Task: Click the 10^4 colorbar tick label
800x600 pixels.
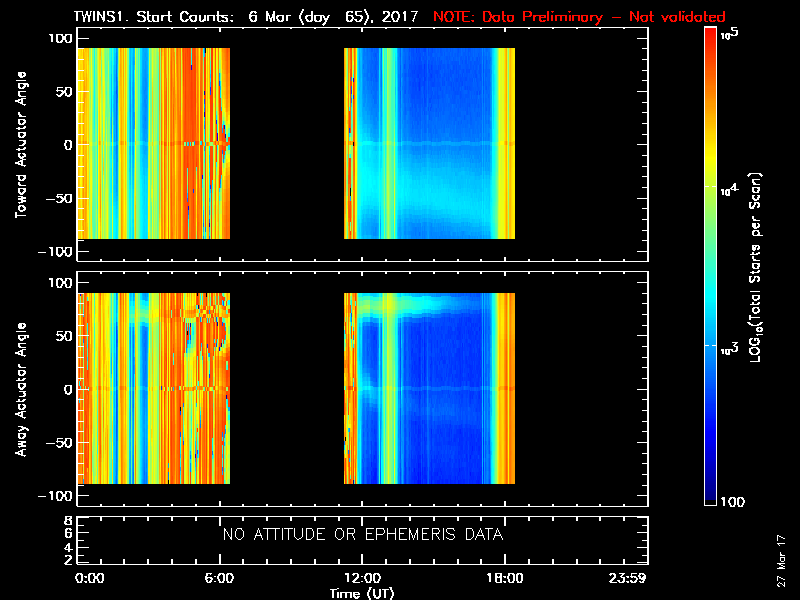Action: (730, 190)
